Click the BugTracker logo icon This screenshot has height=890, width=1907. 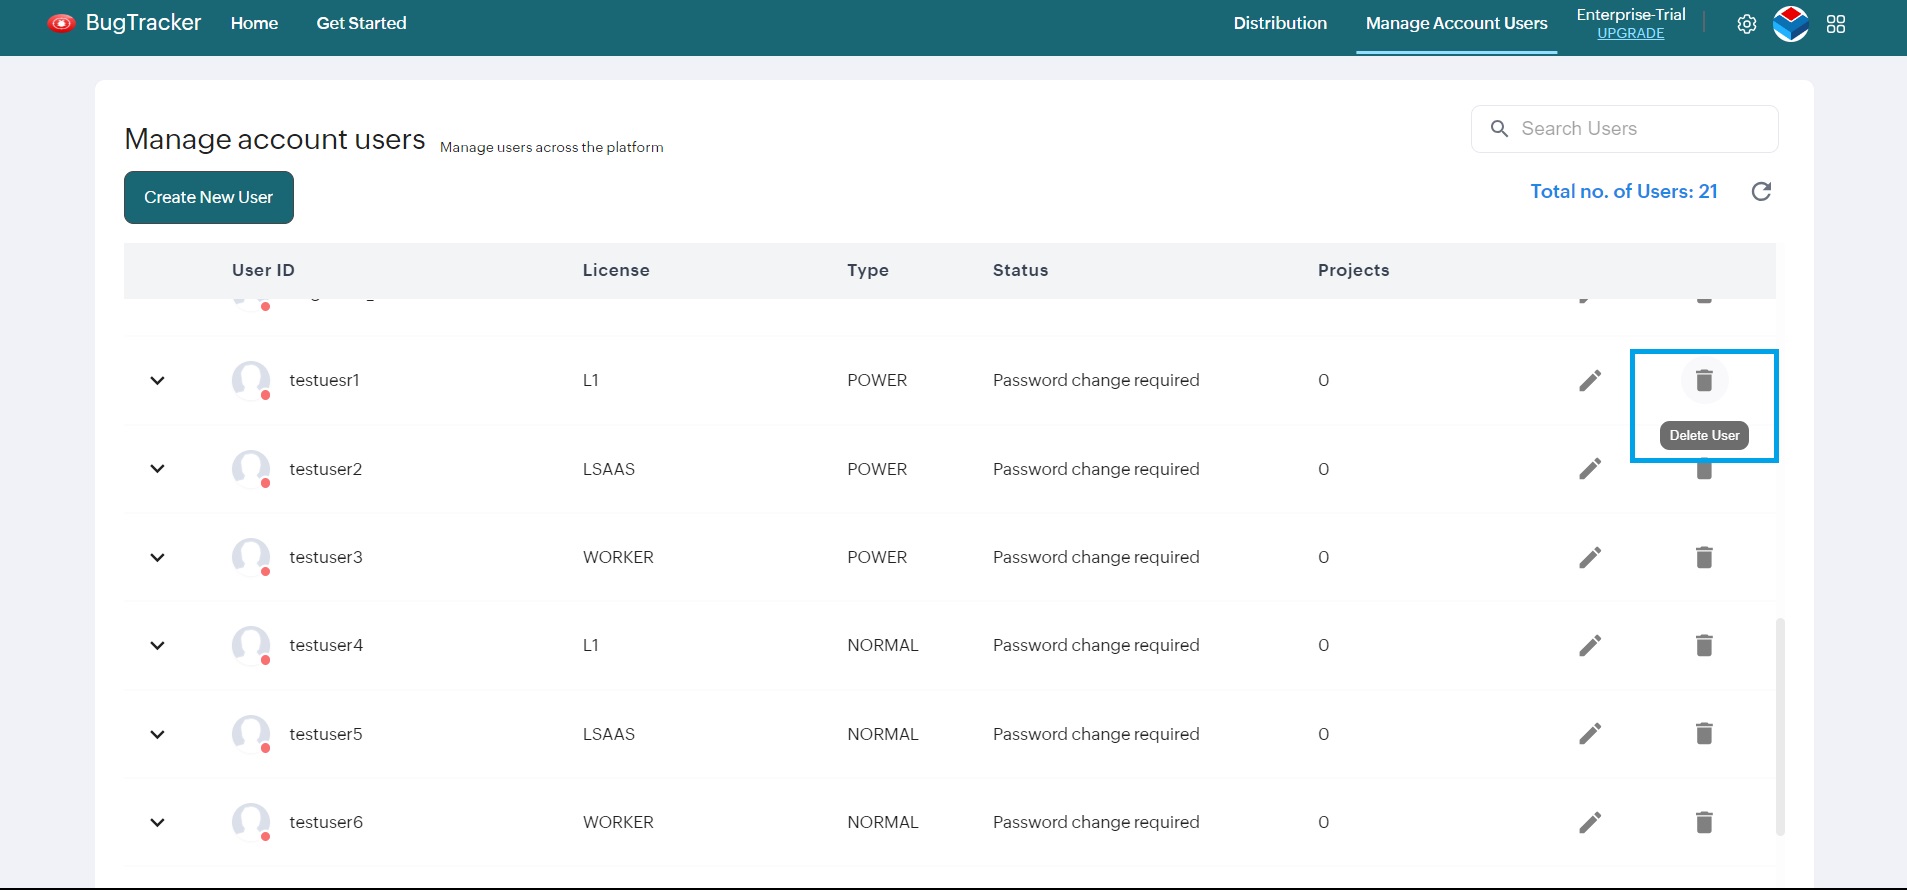click(x=61, y=23)
